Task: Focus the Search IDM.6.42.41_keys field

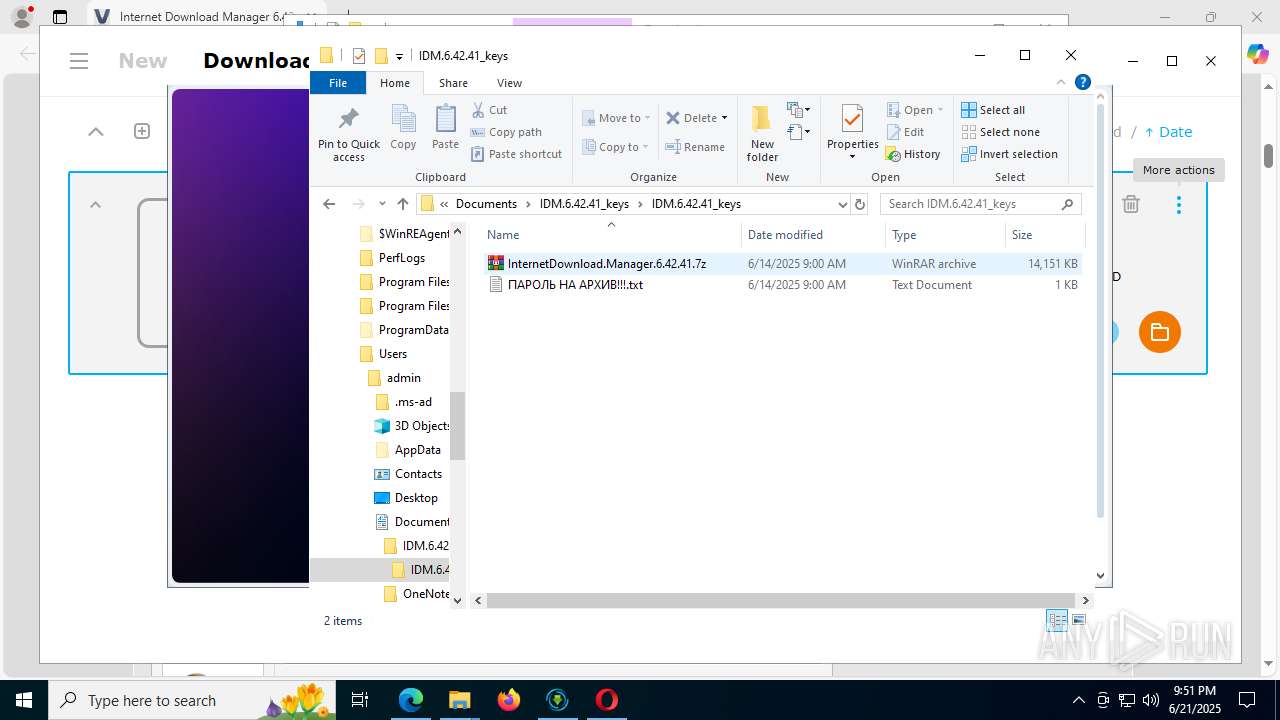Action: [x=980, y=204]
